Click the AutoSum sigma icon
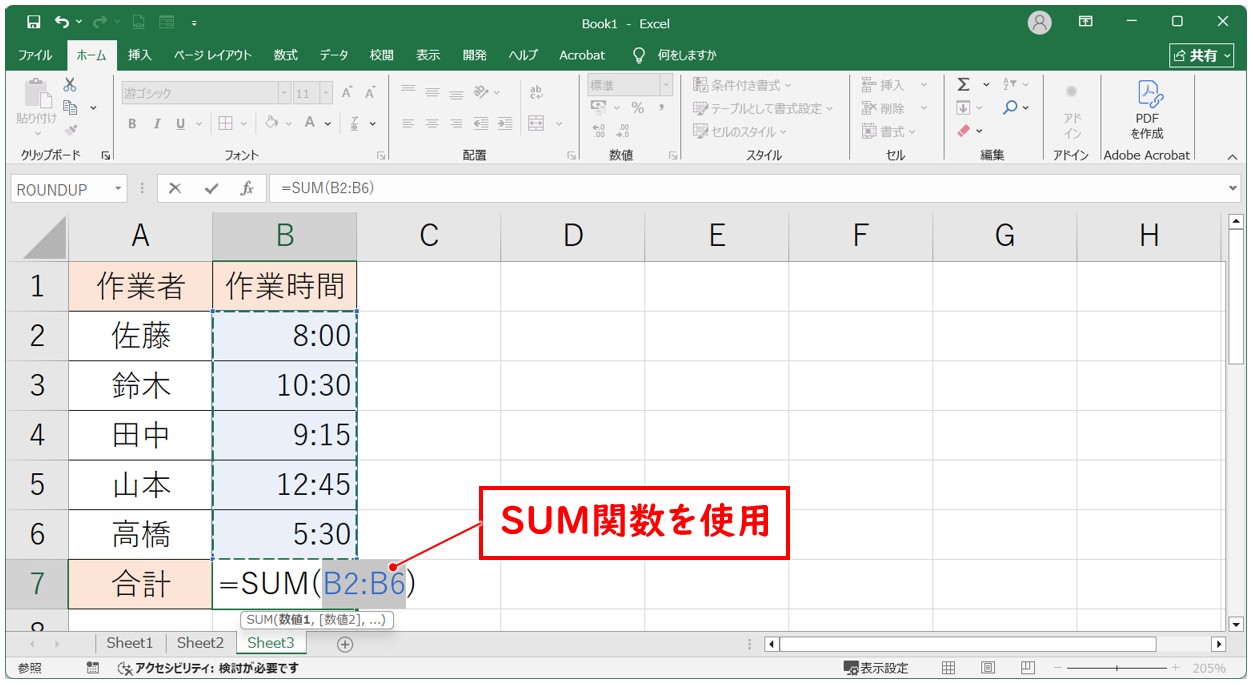Viewport: 1253px width, 685px height. 963,85
